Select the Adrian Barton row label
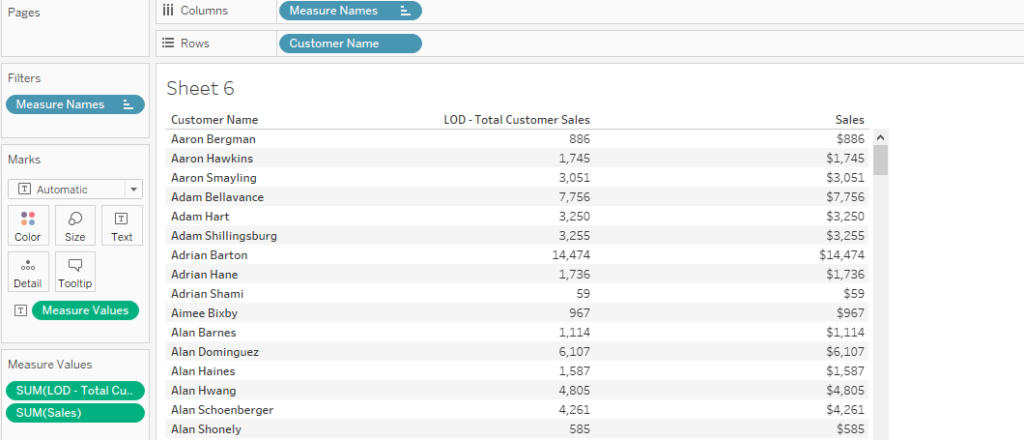This screenshot has width=1024, height=440. pos(209,255)
